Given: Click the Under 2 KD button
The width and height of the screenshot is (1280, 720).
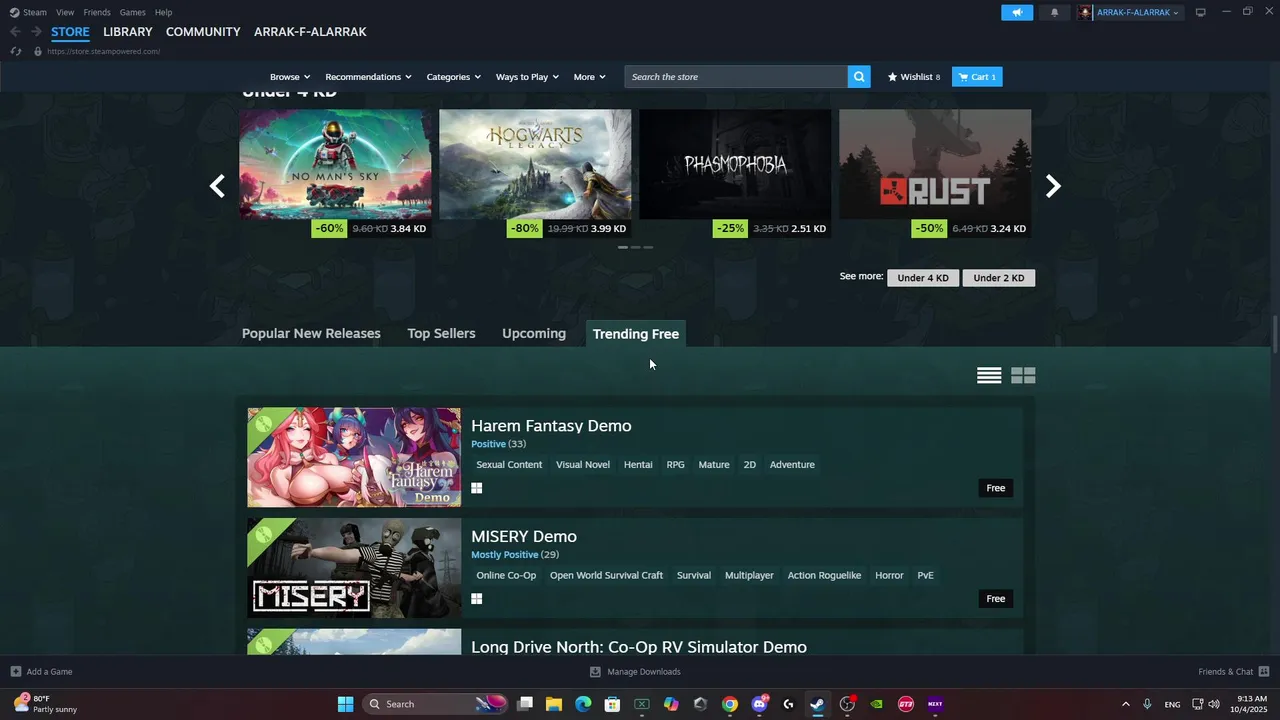Looking at the screenshot, I should 999,278.
